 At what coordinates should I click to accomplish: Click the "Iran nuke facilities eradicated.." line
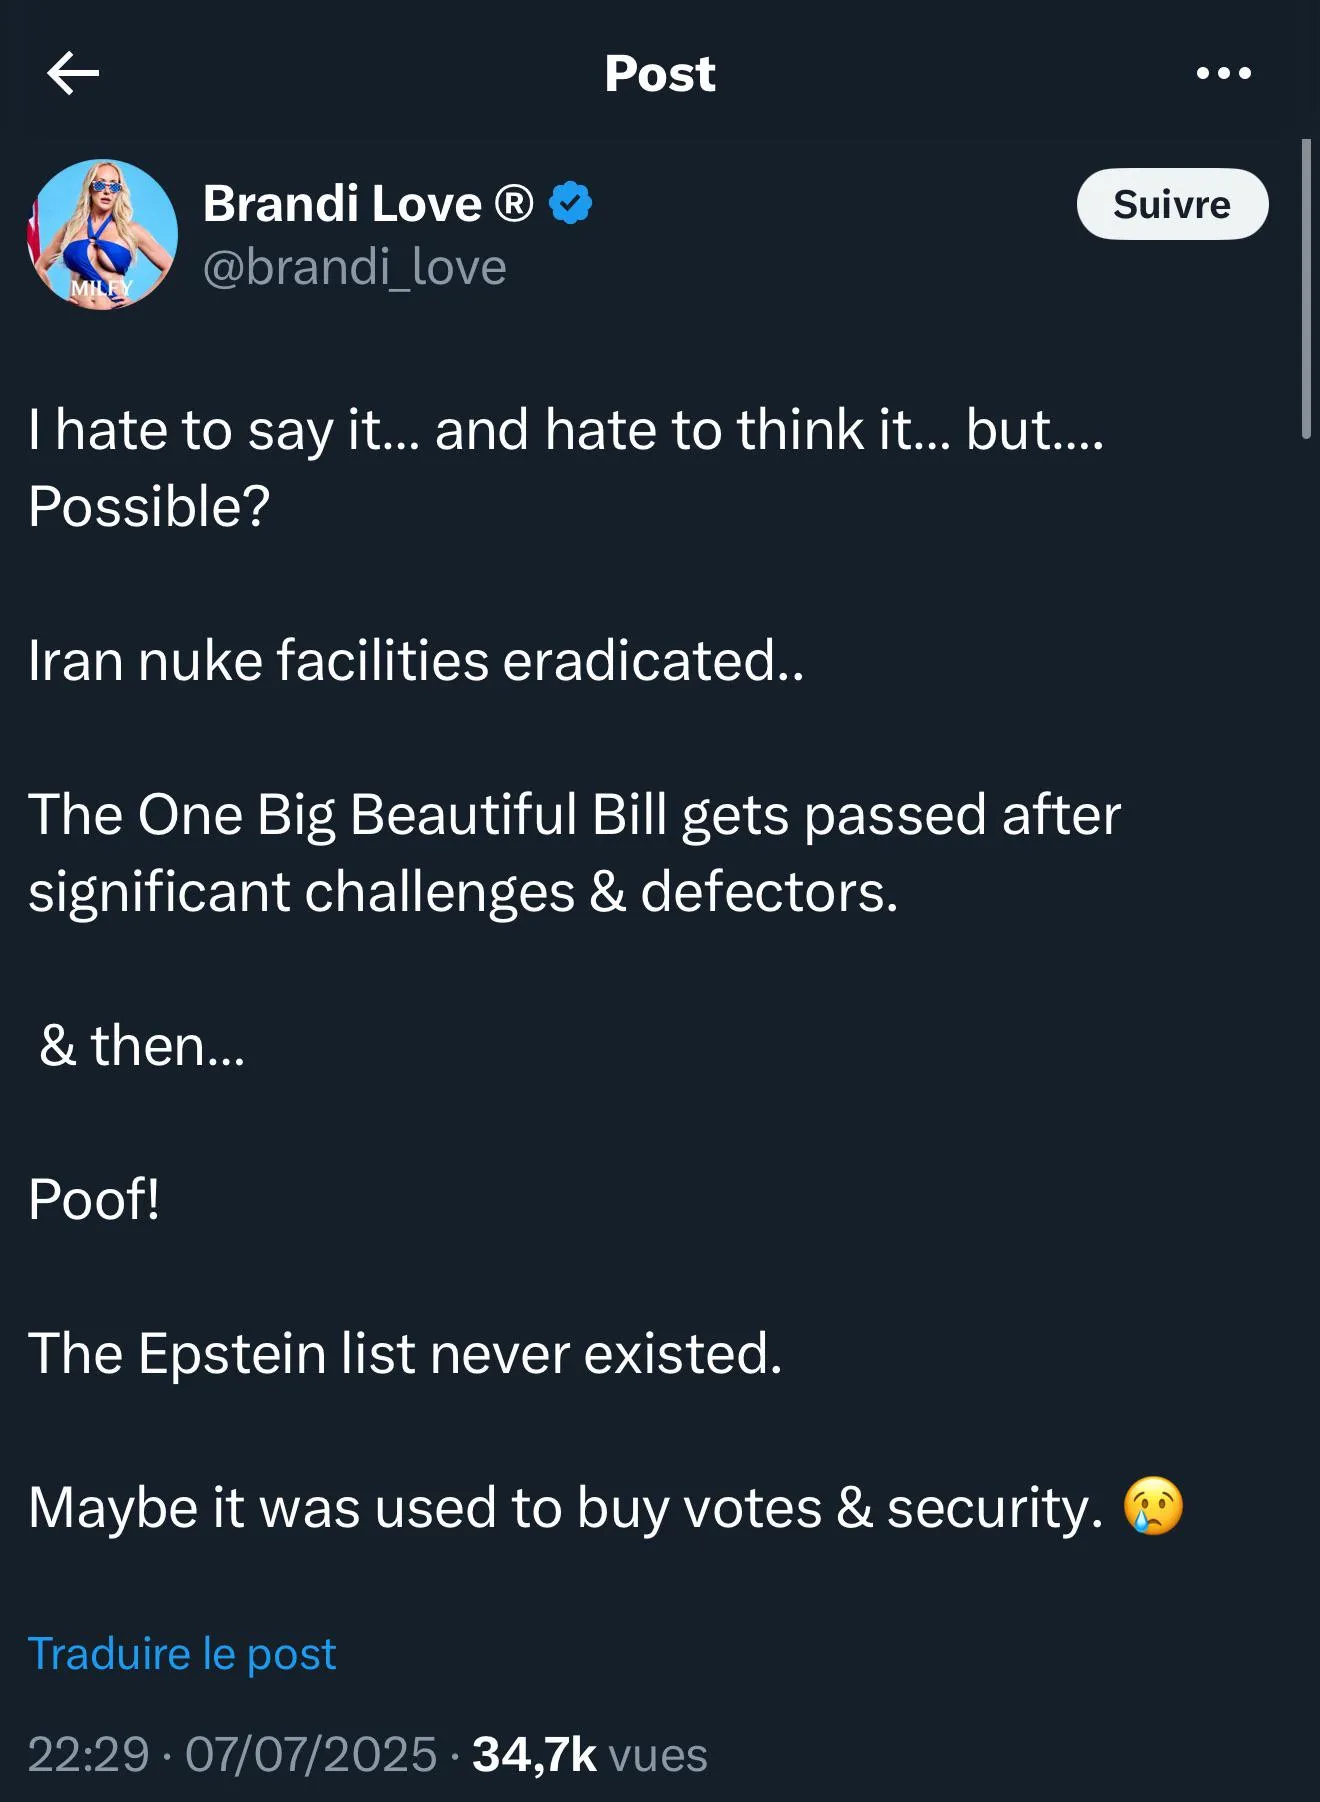point(416,661)
